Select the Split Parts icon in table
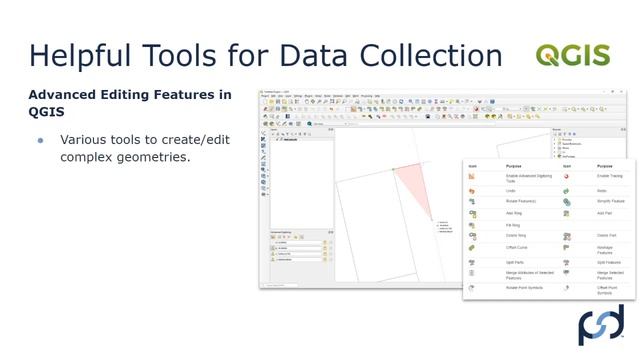 click(x=472, y=262)
